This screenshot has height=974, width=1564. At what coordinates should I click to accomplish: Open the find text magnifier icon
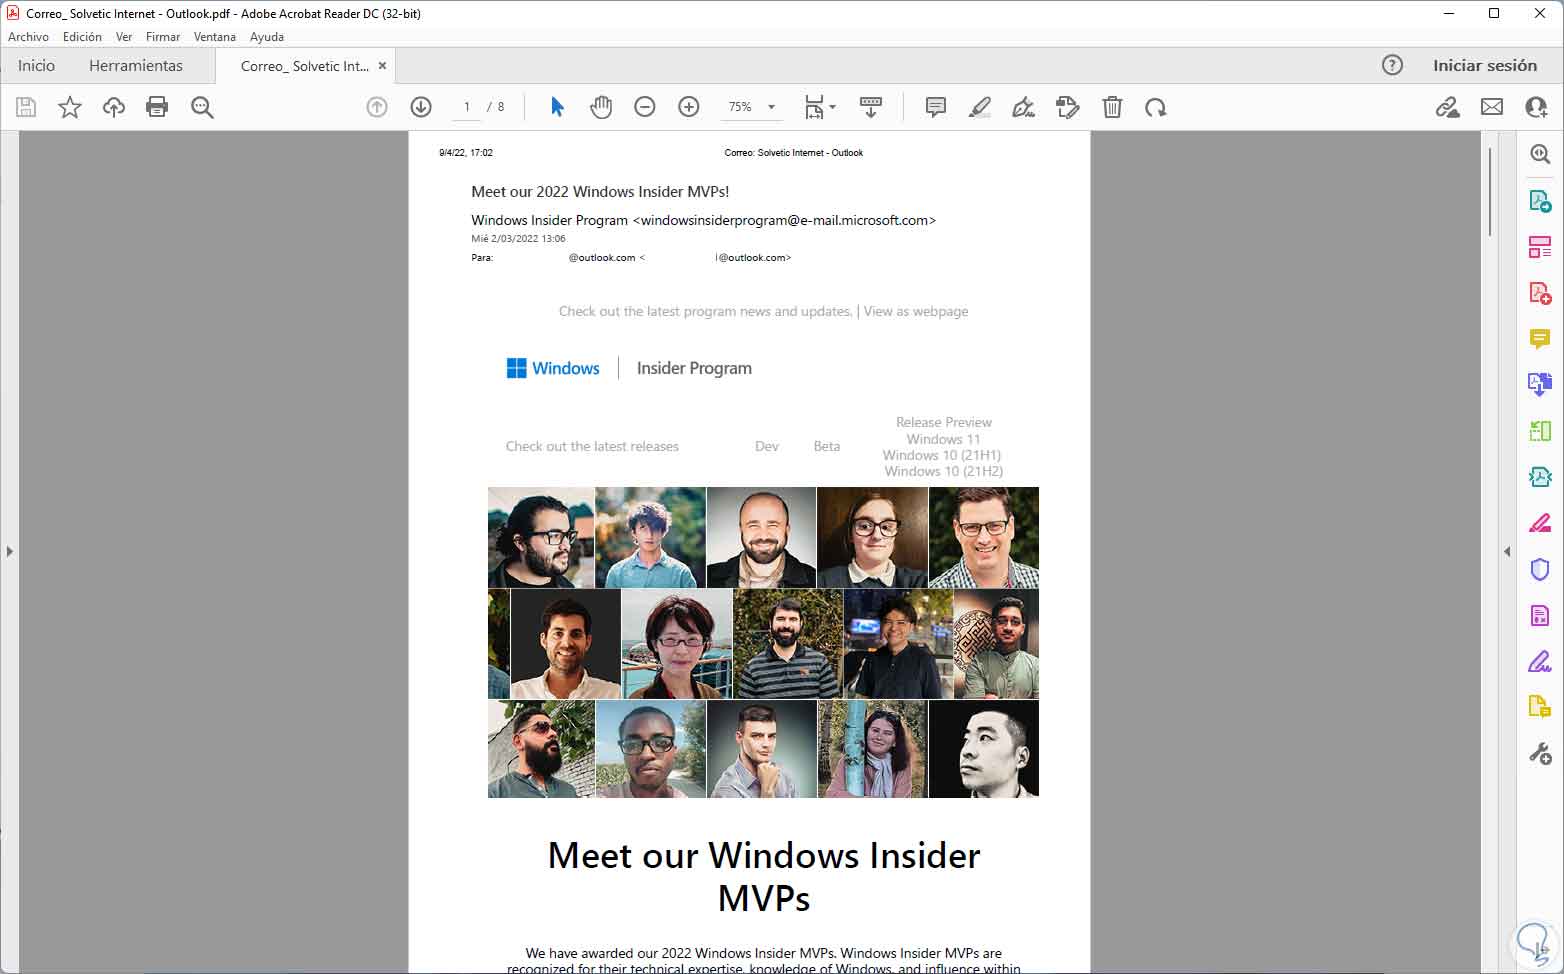[202, 107]
